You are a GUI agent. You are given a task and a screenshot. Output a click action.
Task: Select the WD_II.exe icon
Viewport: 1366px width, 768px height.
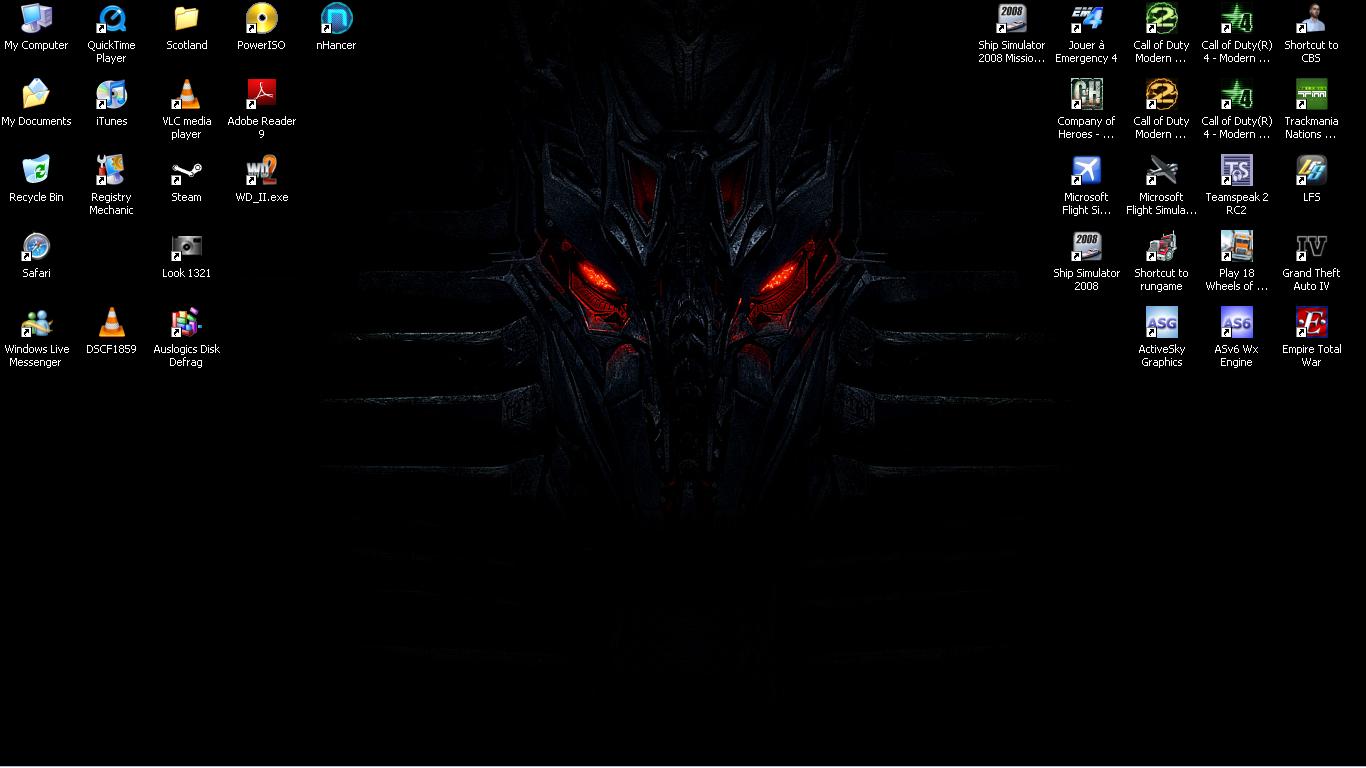[x=261, y=171]
